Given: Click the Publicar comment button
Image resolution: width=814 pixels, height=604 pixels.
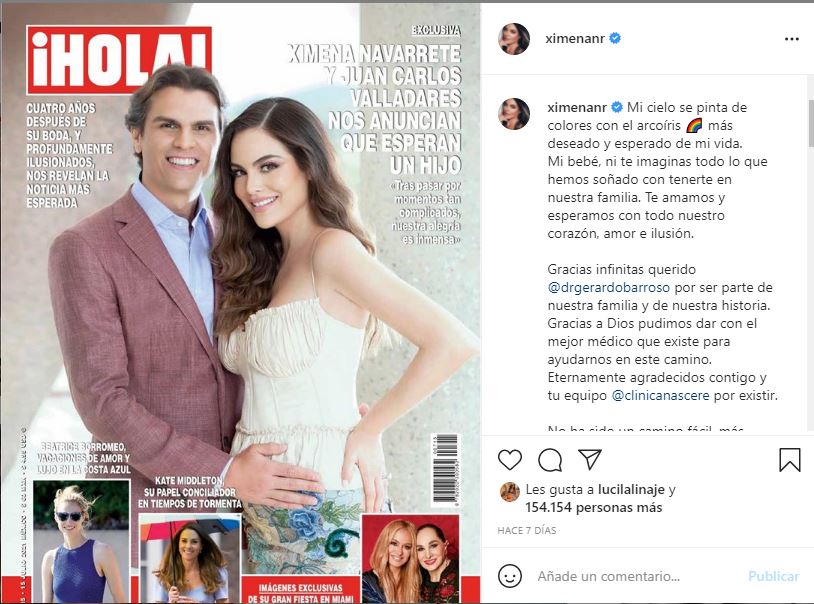Looking at the screenshot, I should [x=774, y=576].
